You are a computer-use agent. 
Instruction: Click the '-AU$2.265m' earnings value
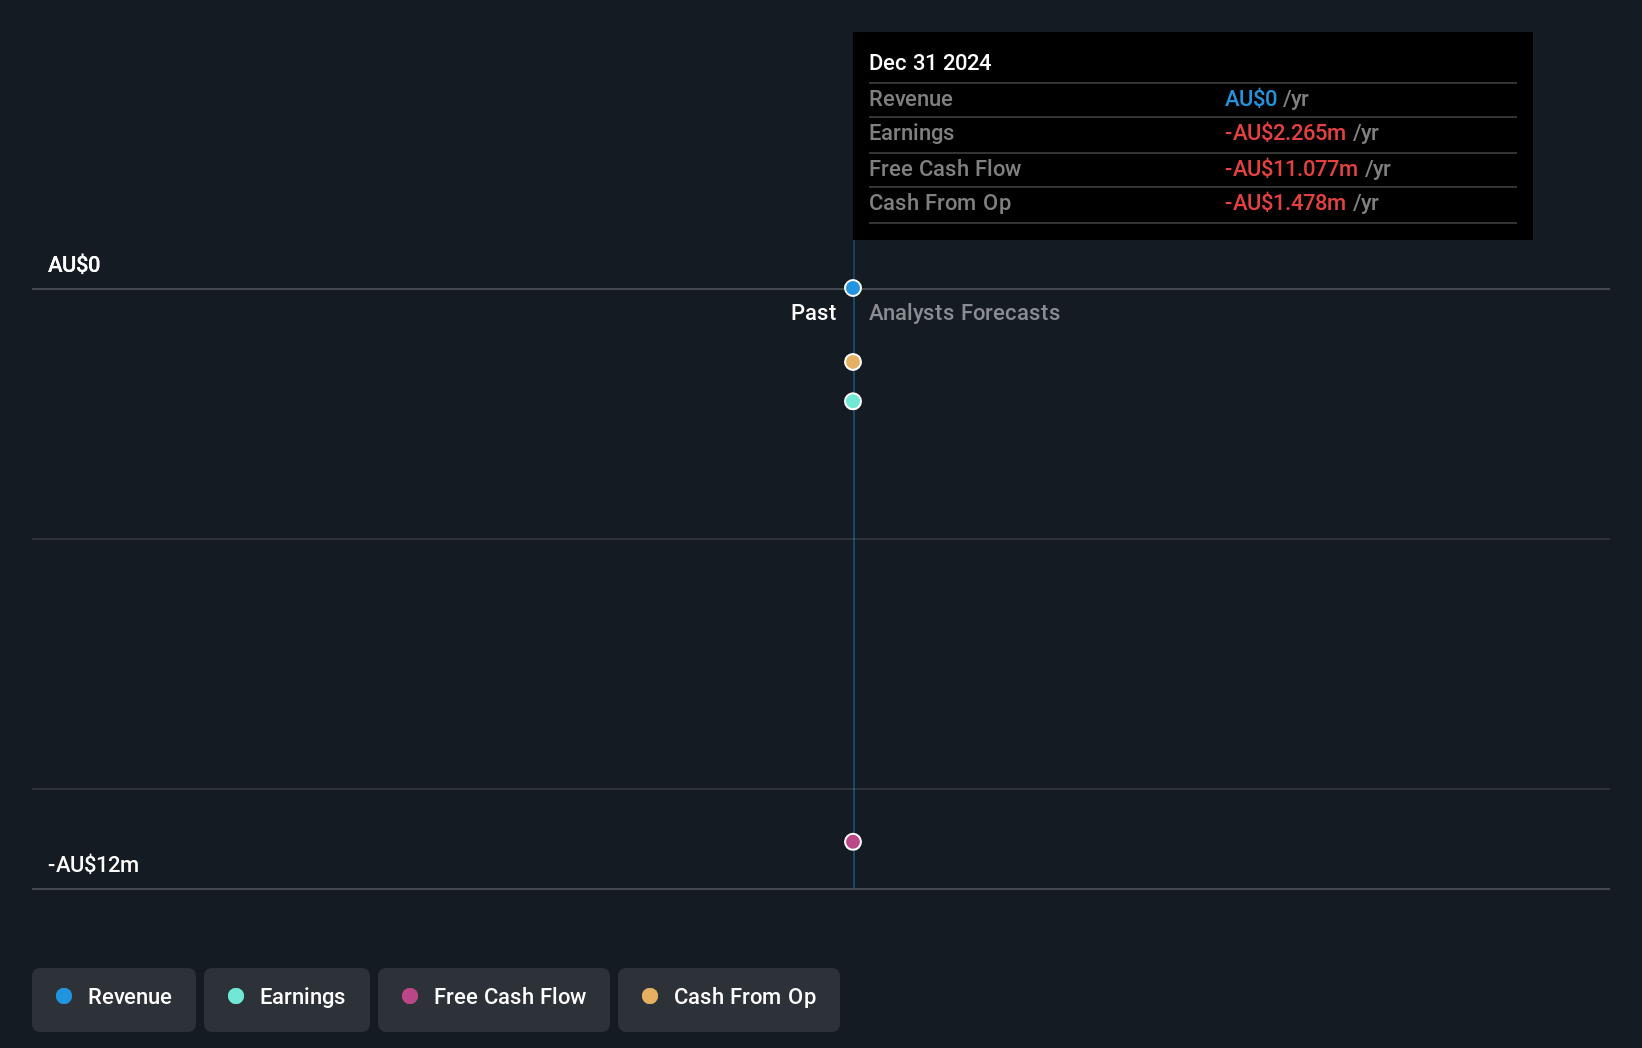pos(1285,132)
